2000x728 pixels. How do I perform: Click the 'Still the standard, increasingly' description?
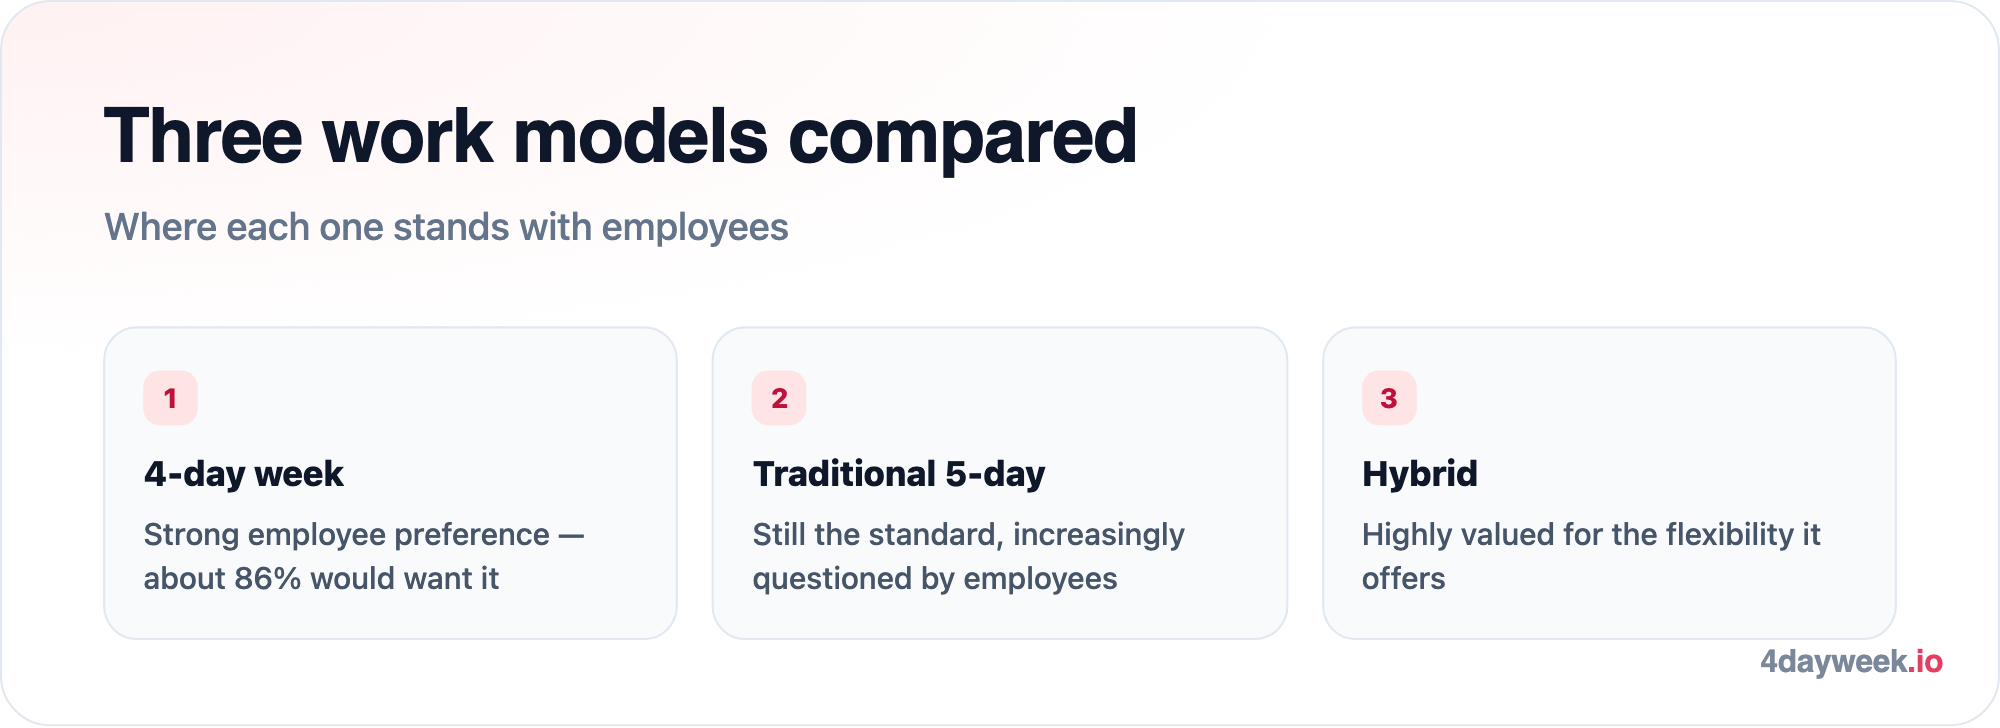pos(968,535)
